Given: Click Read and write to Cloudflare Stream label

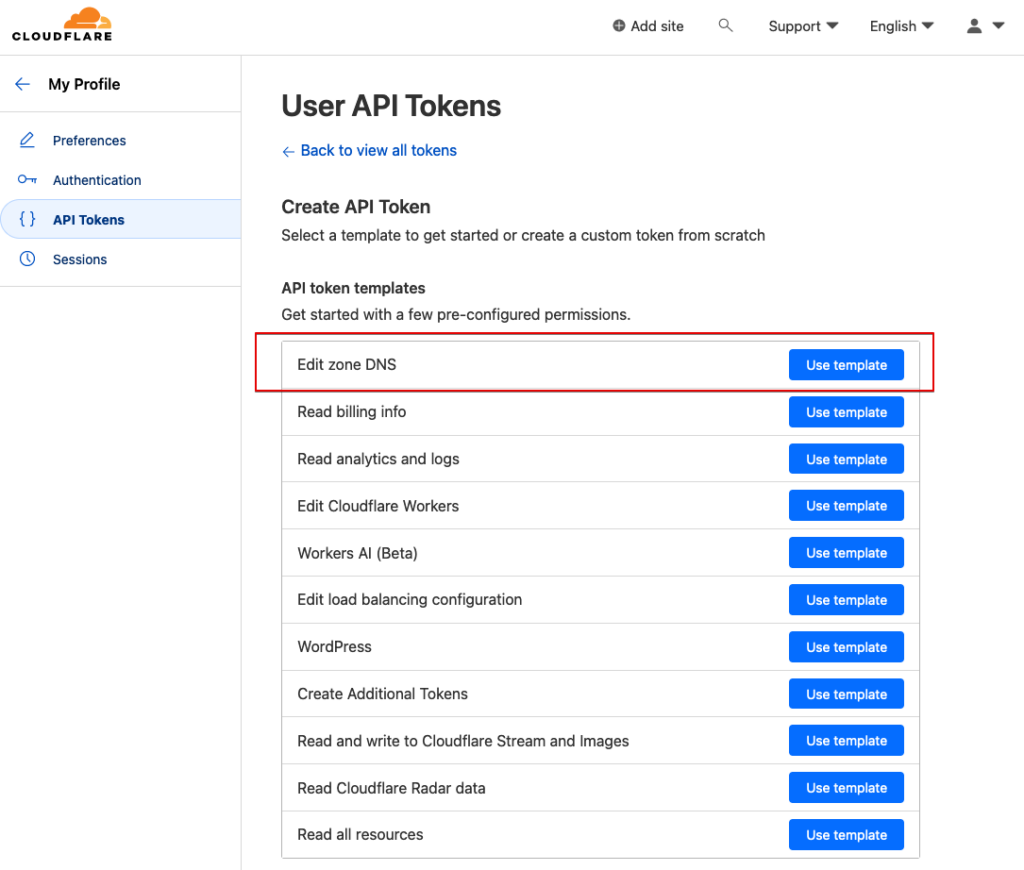Looking at the screenshot, I should [x=463, y=741].
